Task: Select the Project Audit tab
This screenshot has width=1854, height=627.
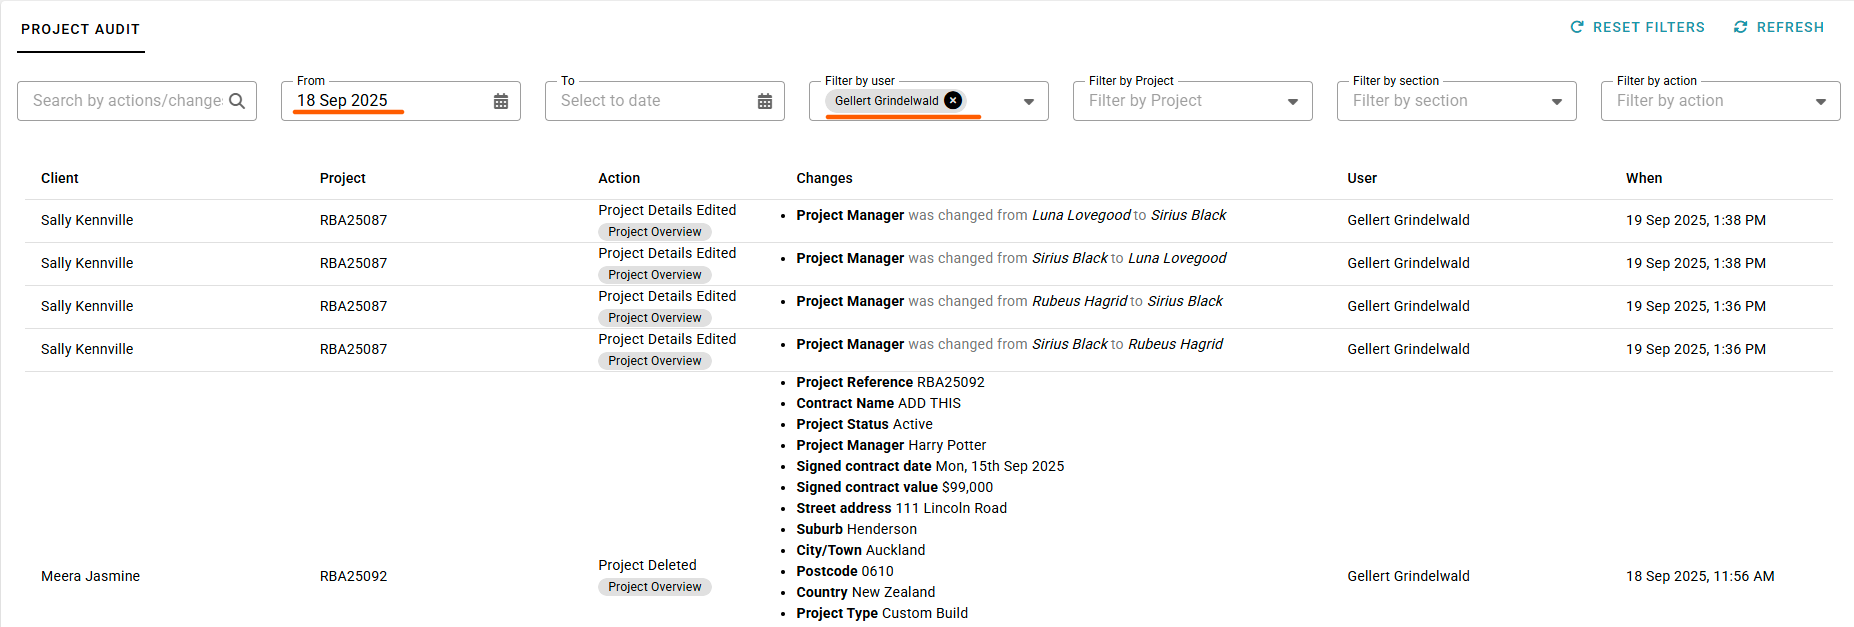Action: click(x=81, y=29)
